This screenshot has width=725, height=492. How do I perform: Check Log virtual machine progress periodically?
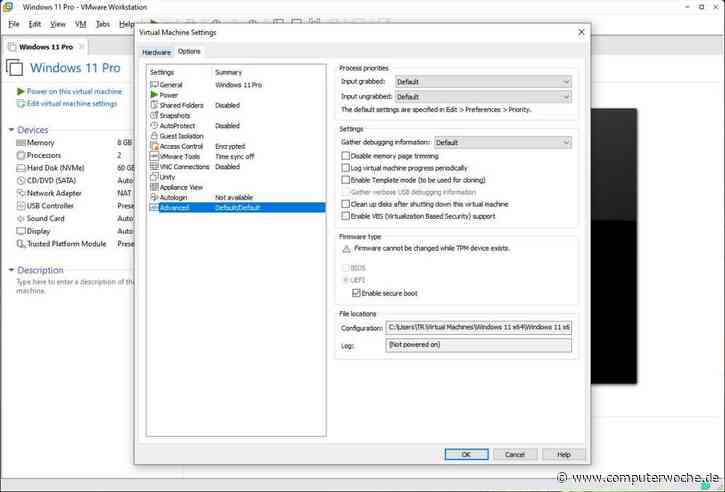click(345, 168)
